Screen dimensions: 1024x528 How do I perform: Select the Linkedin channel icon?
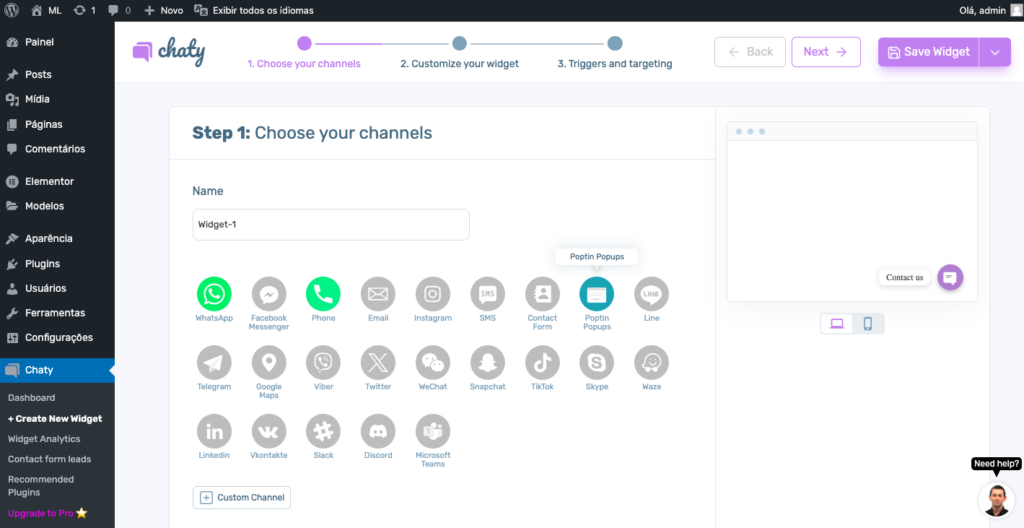(x=214, y=431)
